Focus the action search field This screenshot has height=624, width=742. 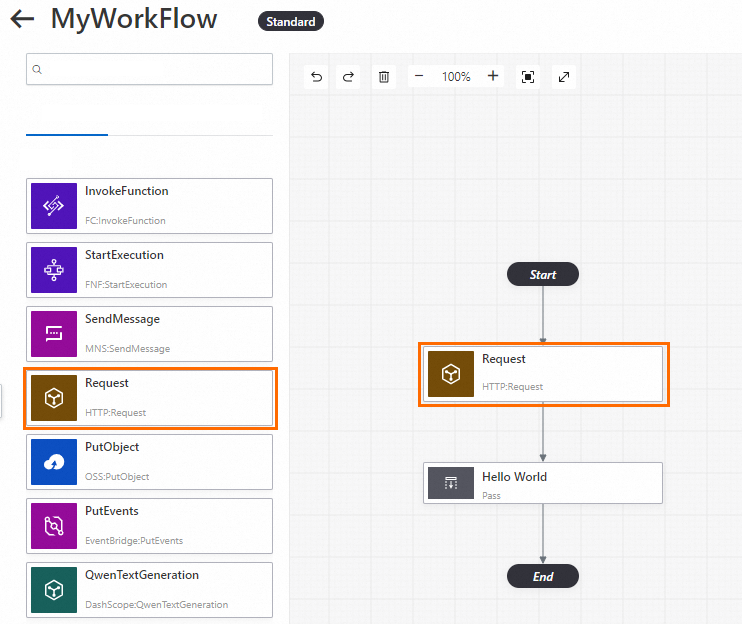coord(150,69)
